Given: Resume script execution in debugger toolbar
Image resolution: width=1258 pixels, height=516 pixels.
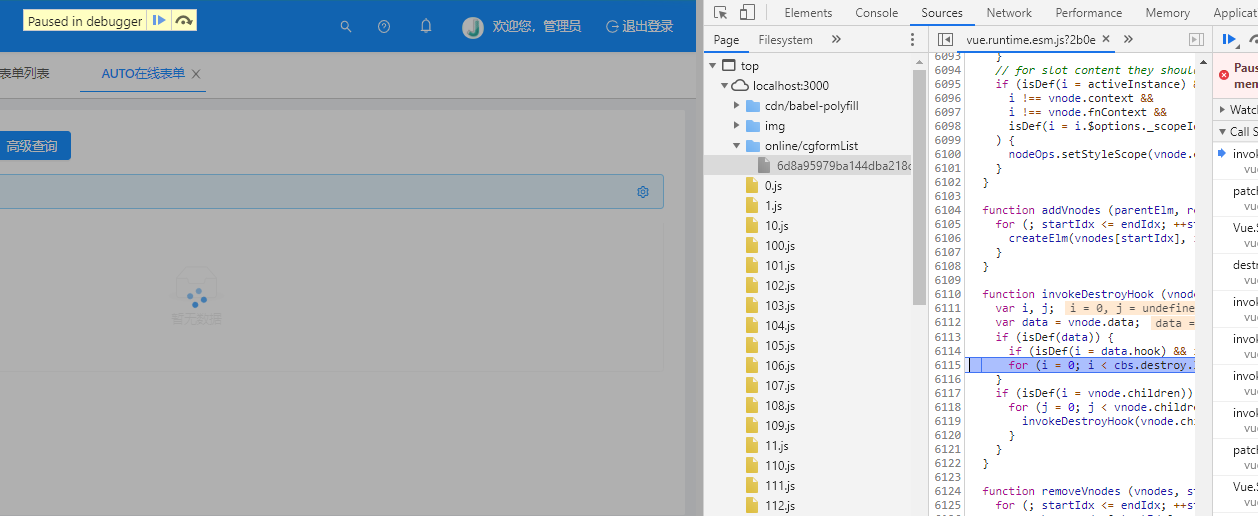Looking at the screenshot, I should point(1230,39).
